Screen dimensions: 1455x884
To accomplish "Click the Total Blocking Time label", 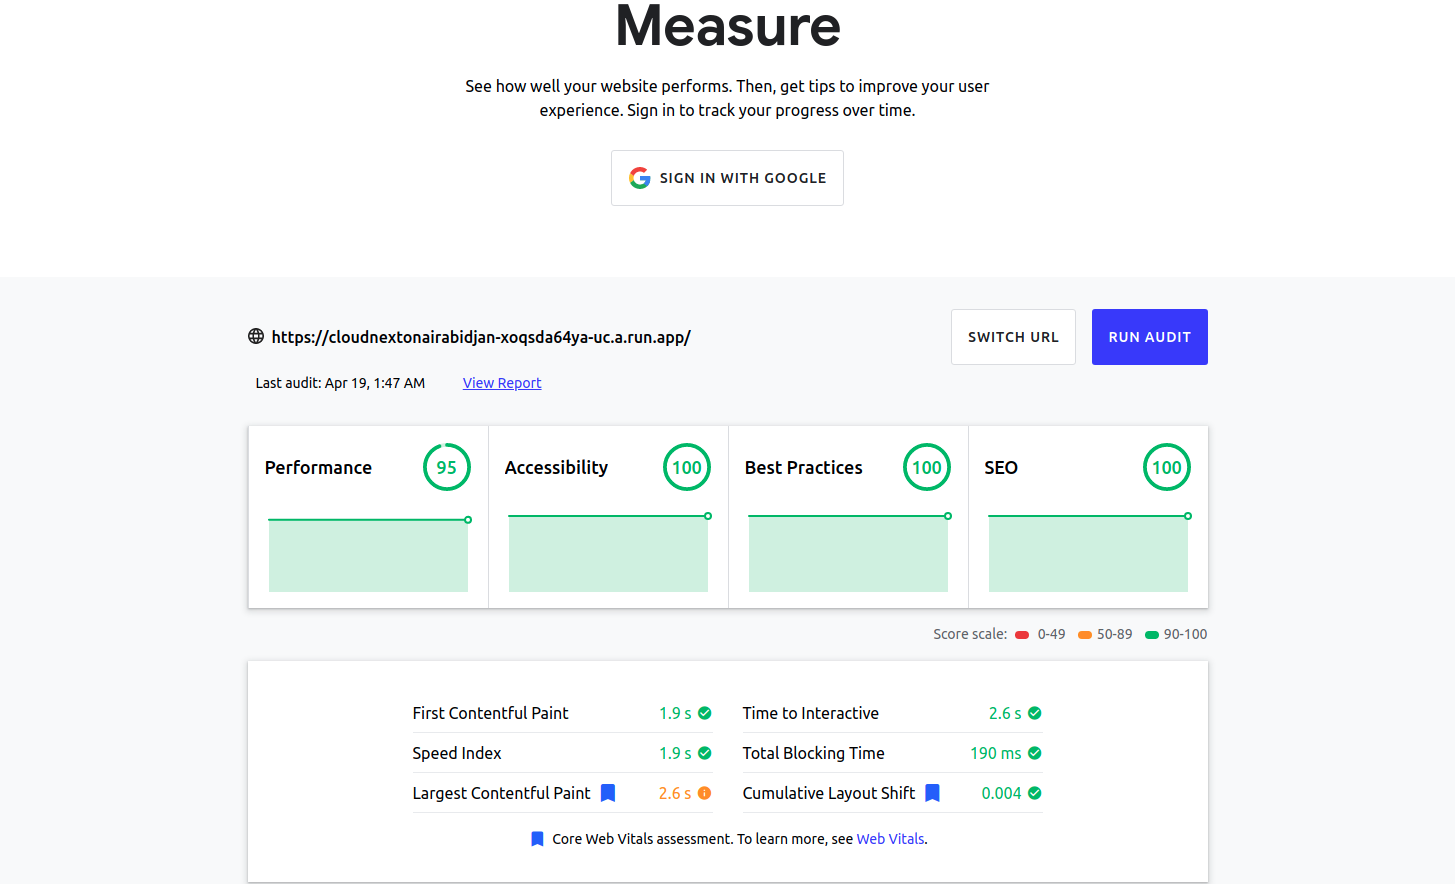I will point(813,753).
